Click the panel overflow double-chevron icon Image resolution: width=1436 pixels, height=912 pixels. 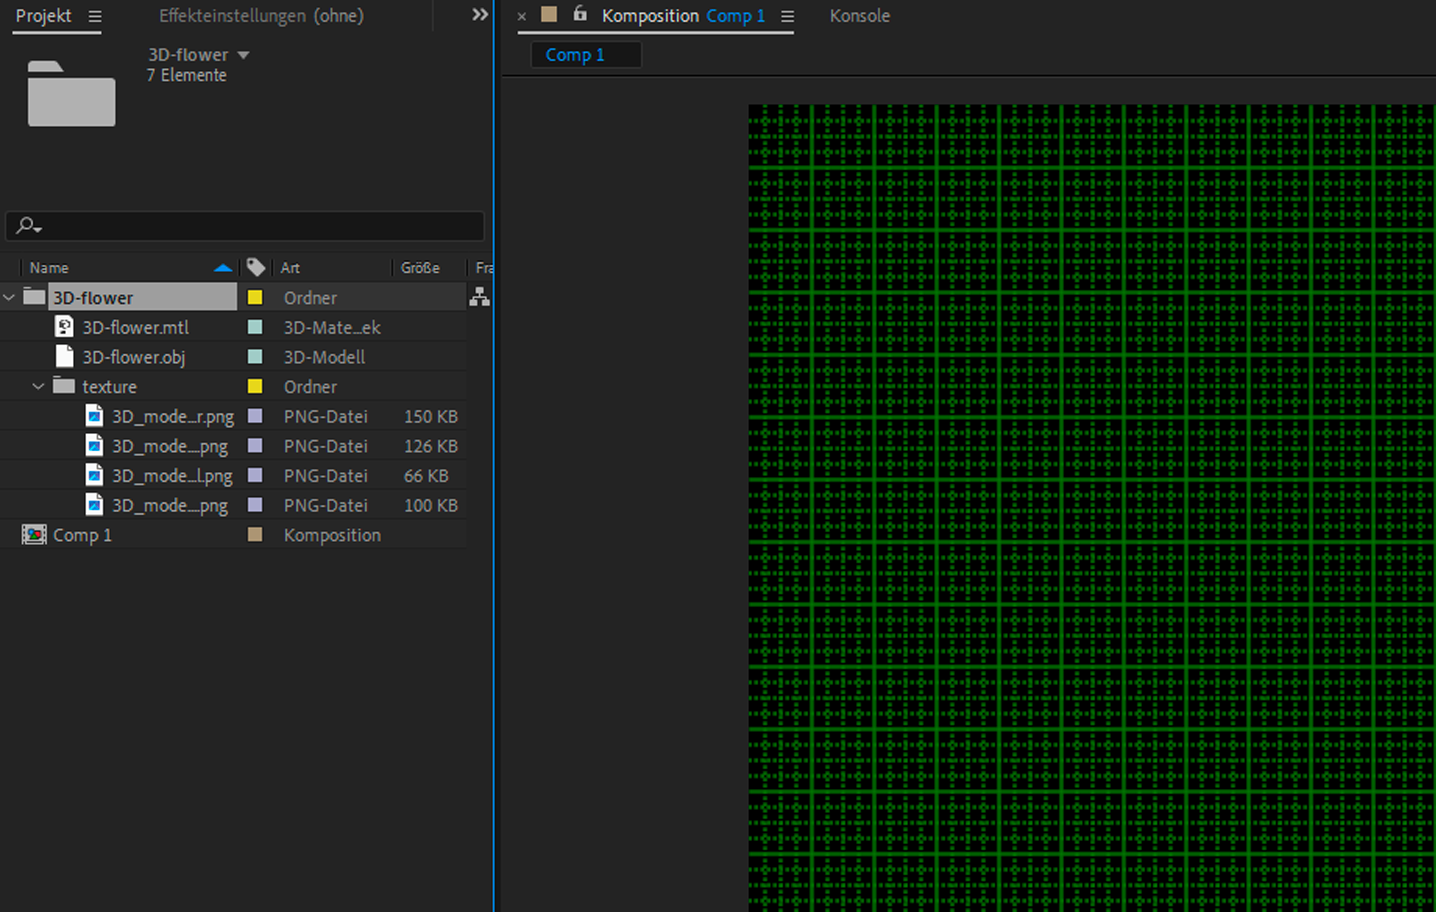pyautogui.click(x=480, y=15)
